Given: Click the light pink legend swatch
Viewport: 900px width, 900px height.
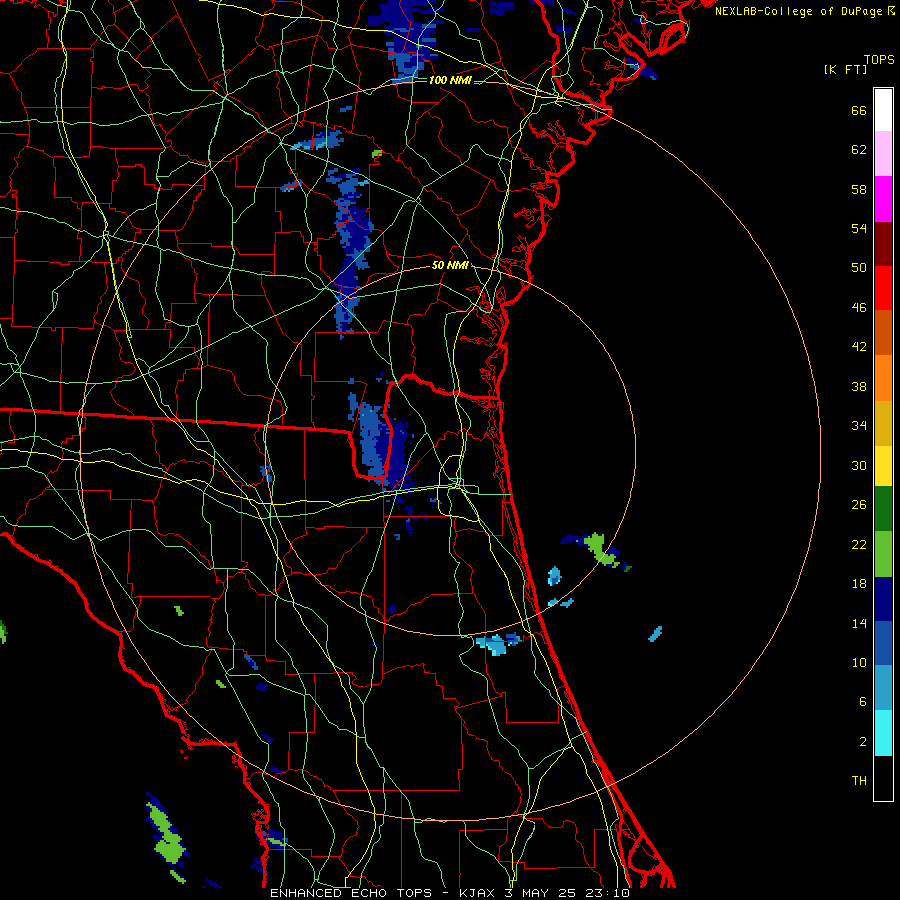Looking at the screenshot, I should click(x=883, y=153).
